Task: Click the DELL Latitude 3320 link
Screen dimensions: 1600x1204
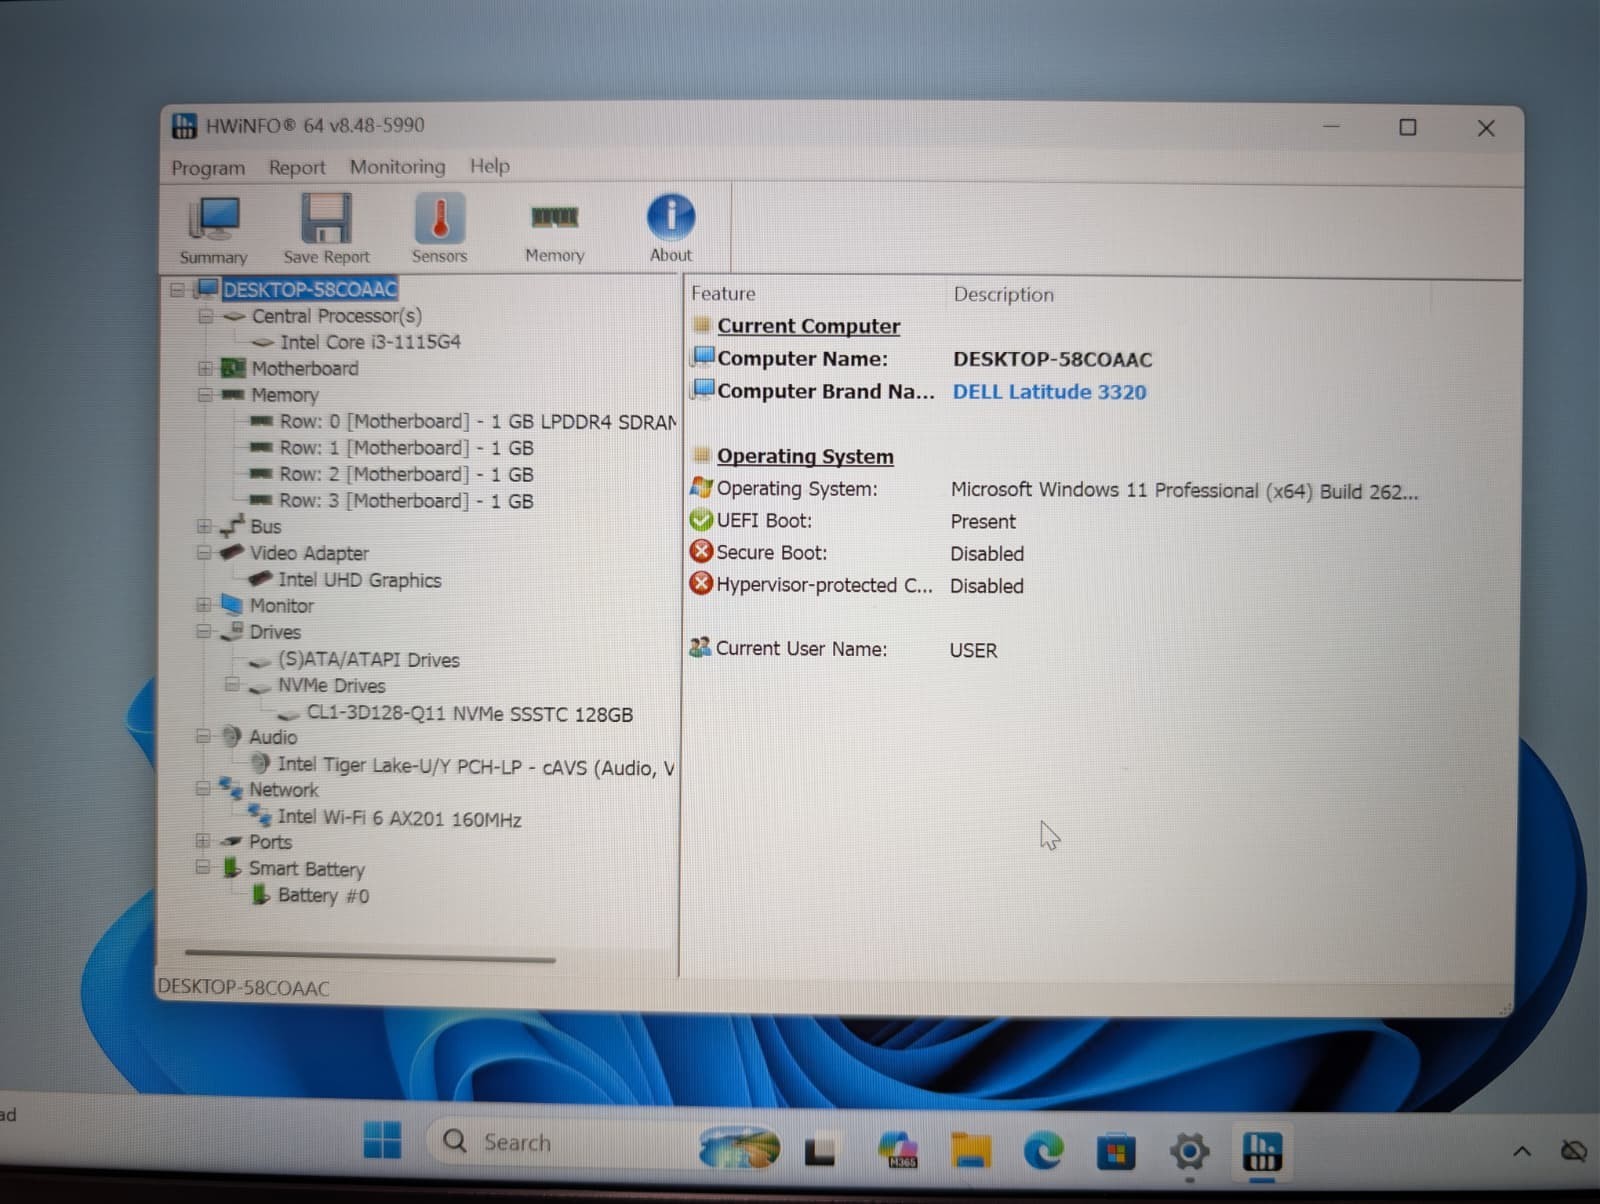Action: point(1049,392)
